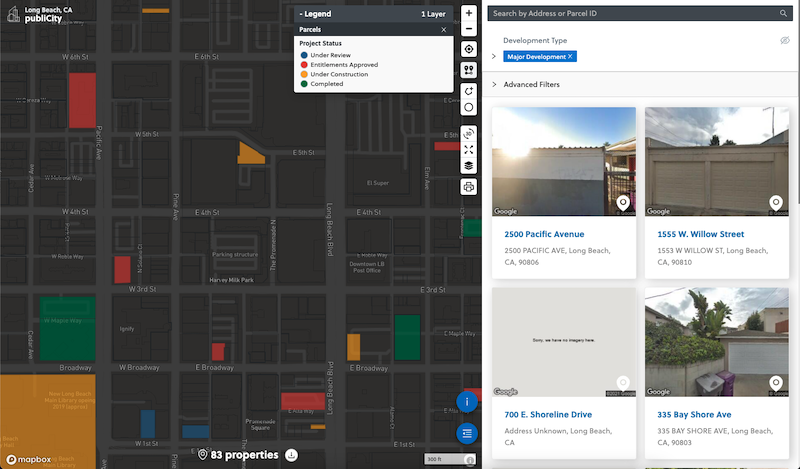Click the Under Review blue legend swatch
Screen dimensions: 800x469
(x=304, y=55)
